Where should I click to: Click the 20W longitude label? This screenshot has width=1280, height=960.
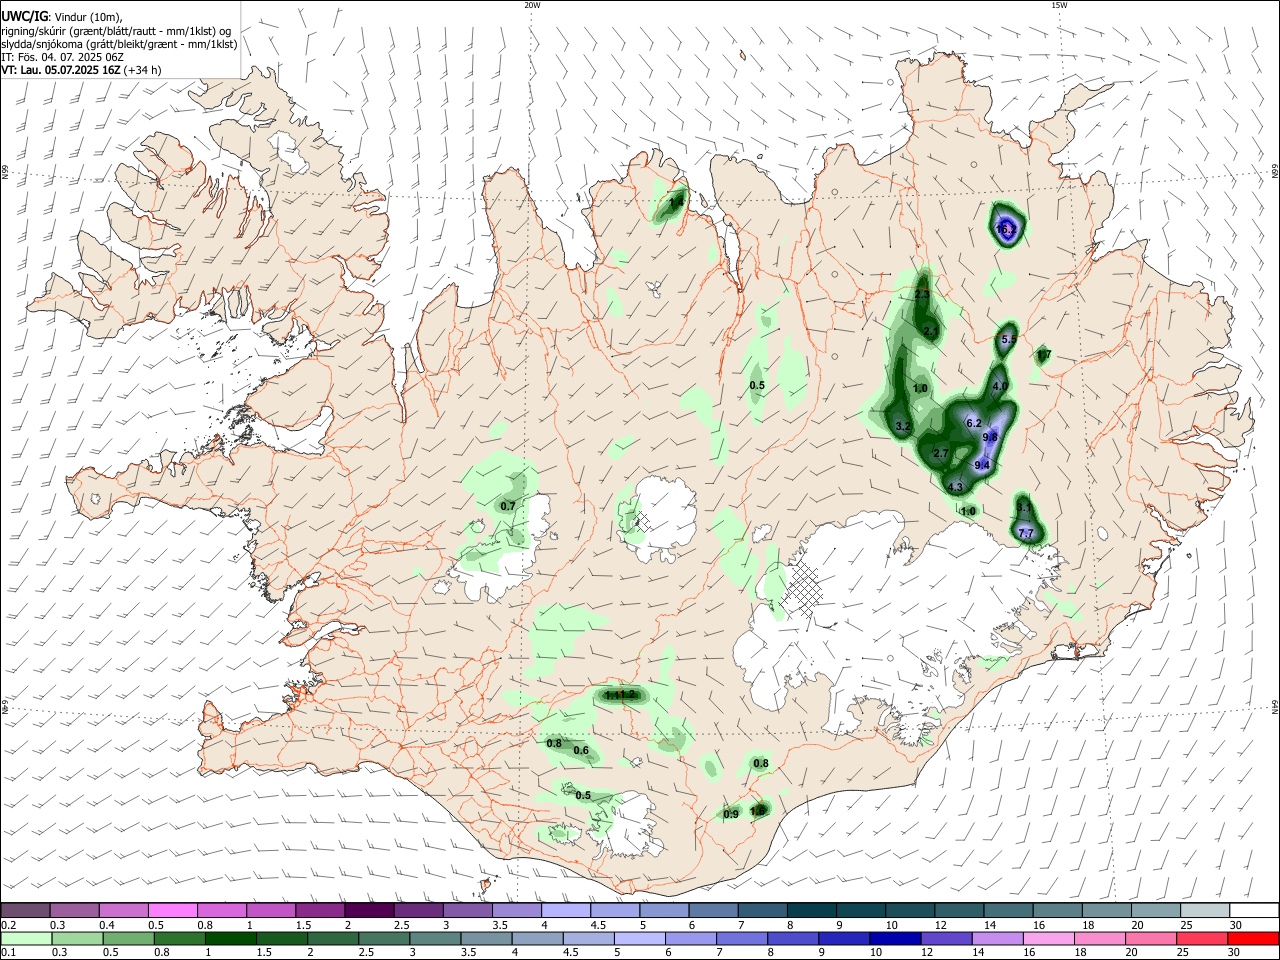tap(532, 5)
